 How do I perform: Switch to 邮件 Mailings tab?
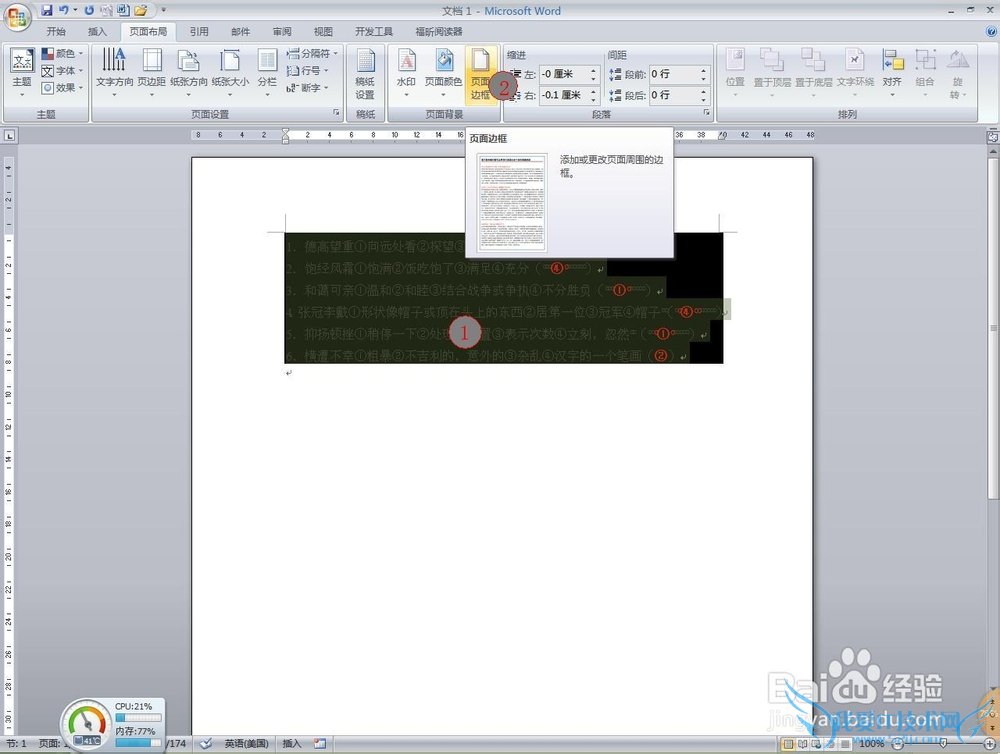(x=240, y=31)
